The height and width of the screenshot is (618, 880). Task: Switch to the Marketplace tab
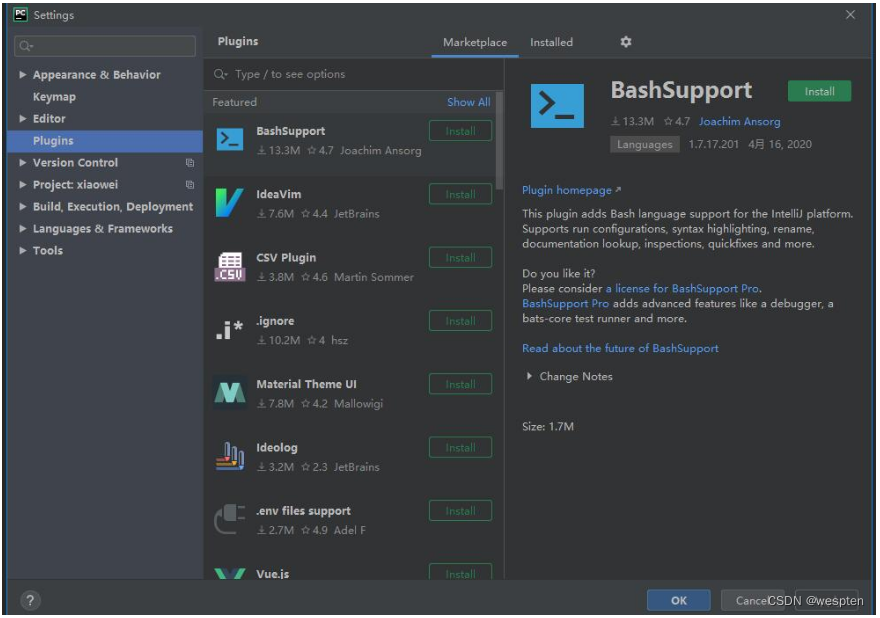tap(475, 42)
